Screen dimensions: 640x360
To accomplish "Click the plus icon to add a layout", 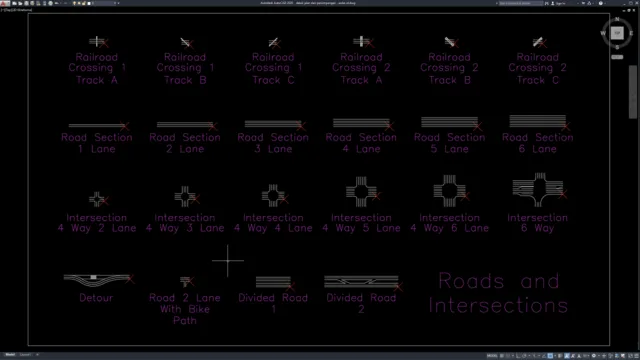I will [37, 355].
